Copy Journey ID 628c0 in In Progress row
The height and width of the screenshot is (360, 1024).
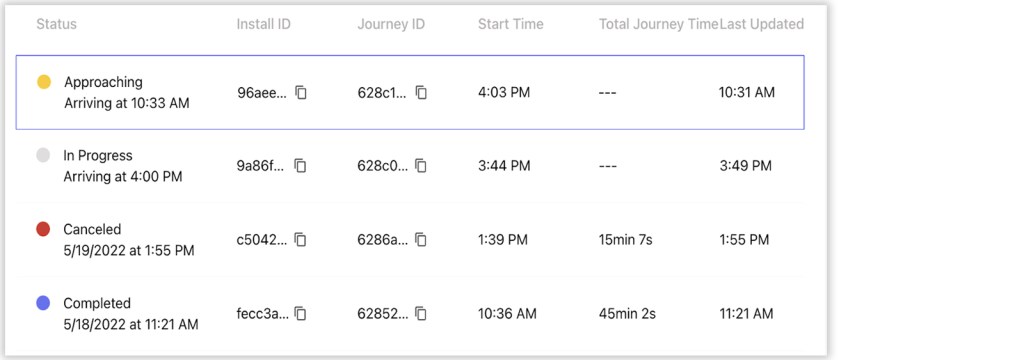pos(421,166)
